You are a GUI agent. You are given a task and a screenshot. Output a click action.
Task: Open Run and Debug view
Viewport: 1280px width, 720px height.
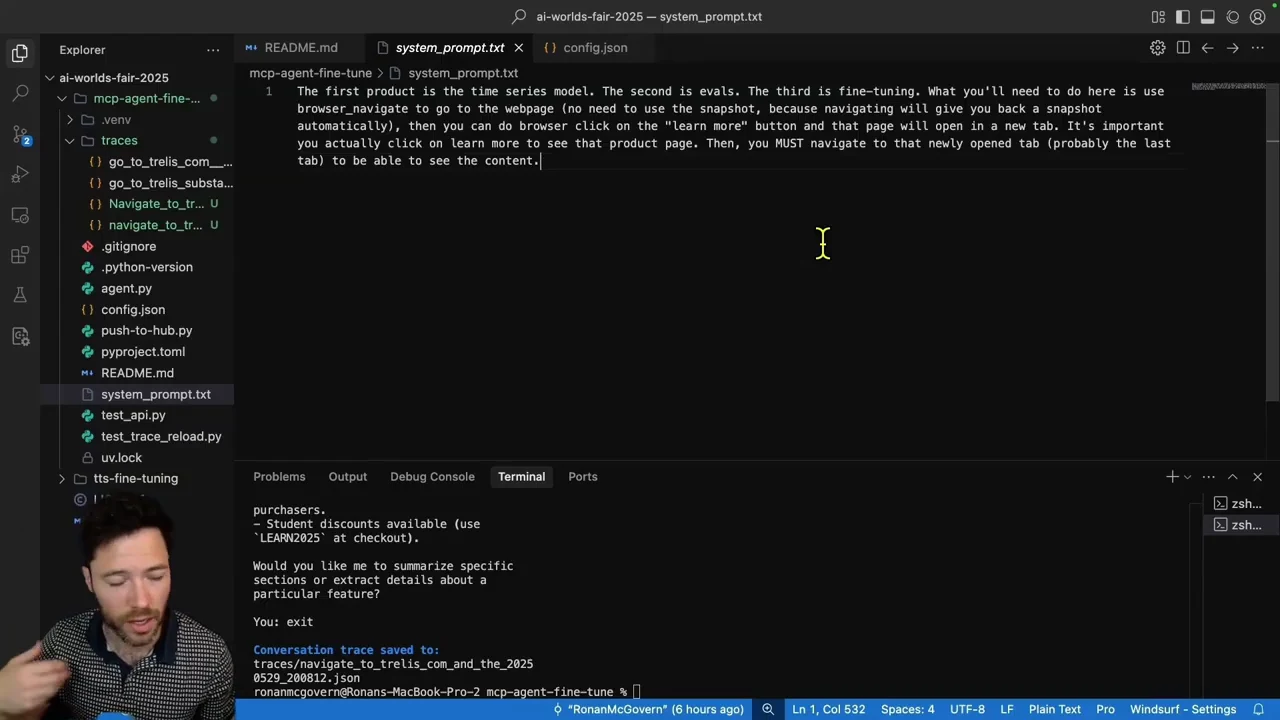(20, 175)
